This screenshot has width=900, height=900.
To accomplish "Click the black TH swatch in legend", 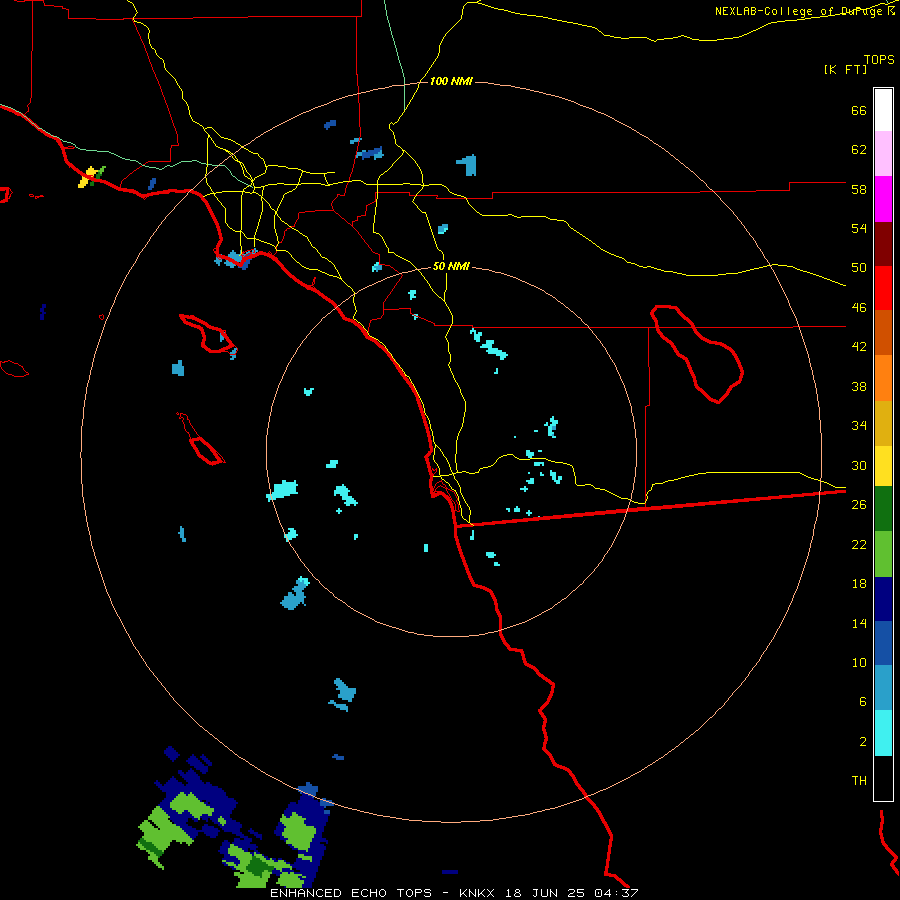I will click(883, 778).
